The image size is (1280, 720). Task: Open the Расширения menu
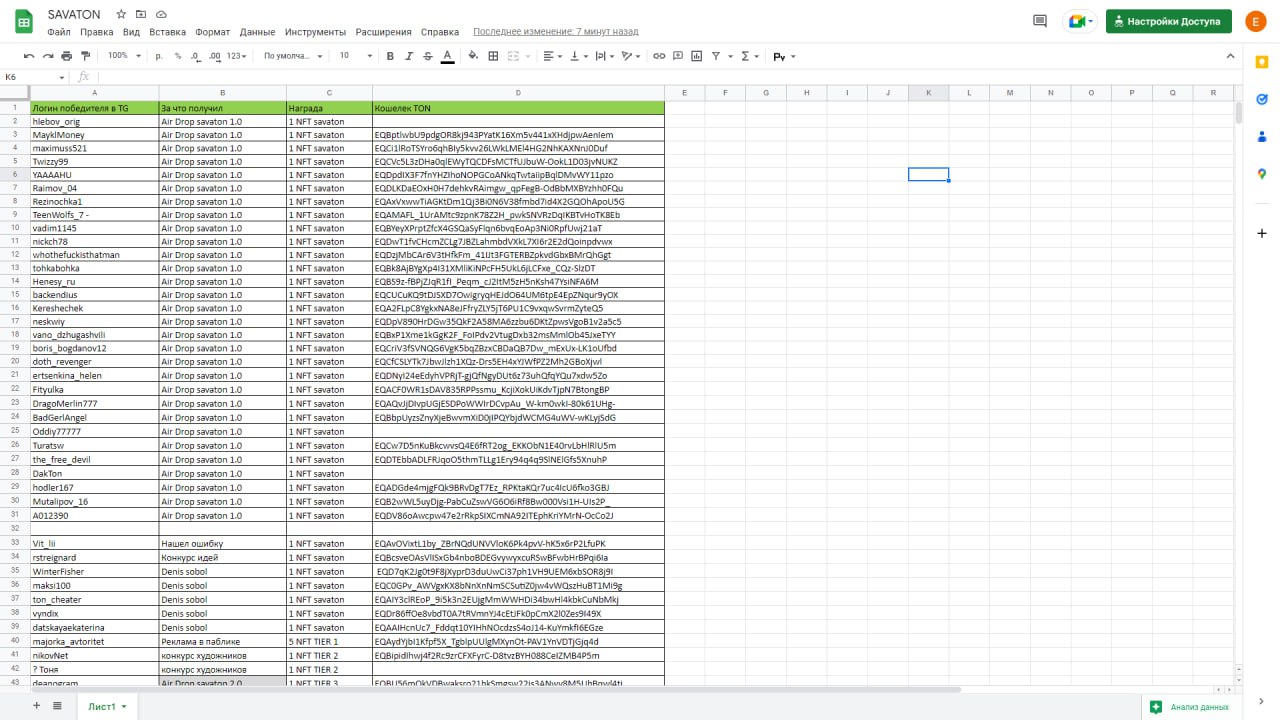click(383, 32)
